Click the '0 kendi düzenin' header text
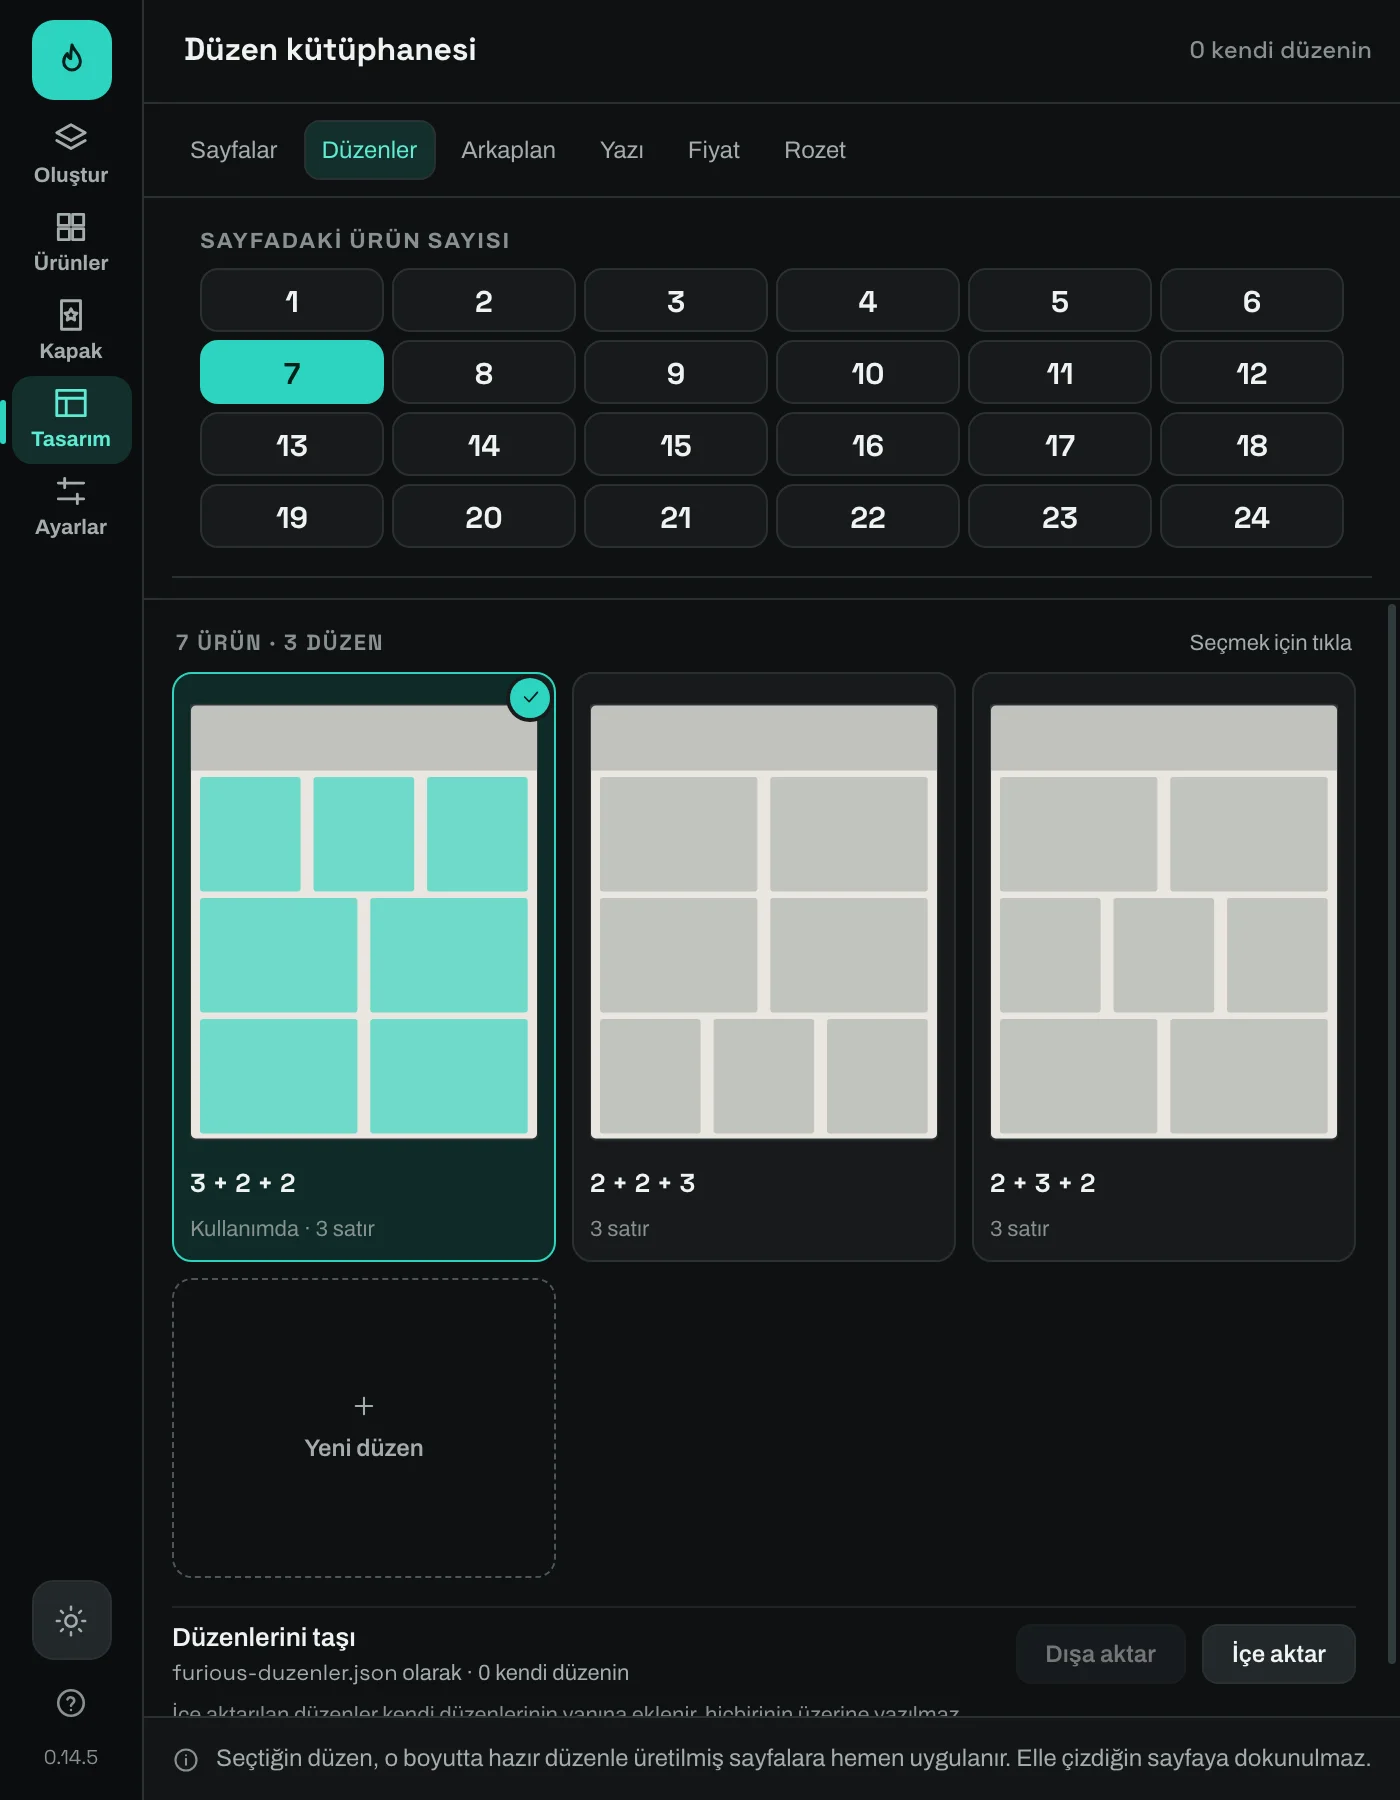Viewport: 1400px width, 1800px height. click(1280, 50)
